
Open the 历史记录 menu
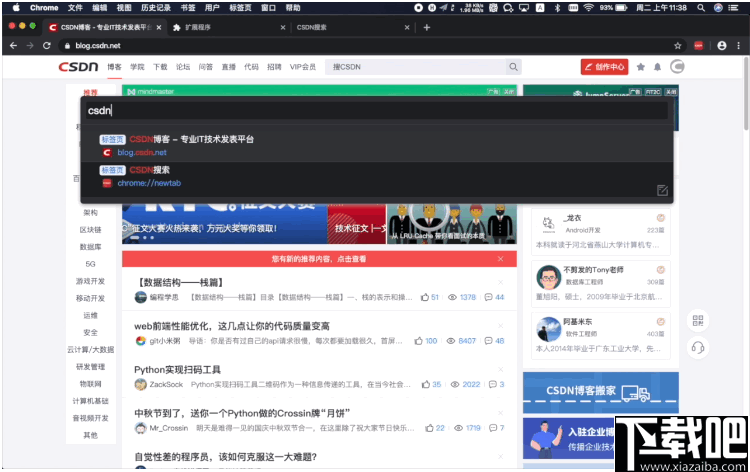pos(156,8)
